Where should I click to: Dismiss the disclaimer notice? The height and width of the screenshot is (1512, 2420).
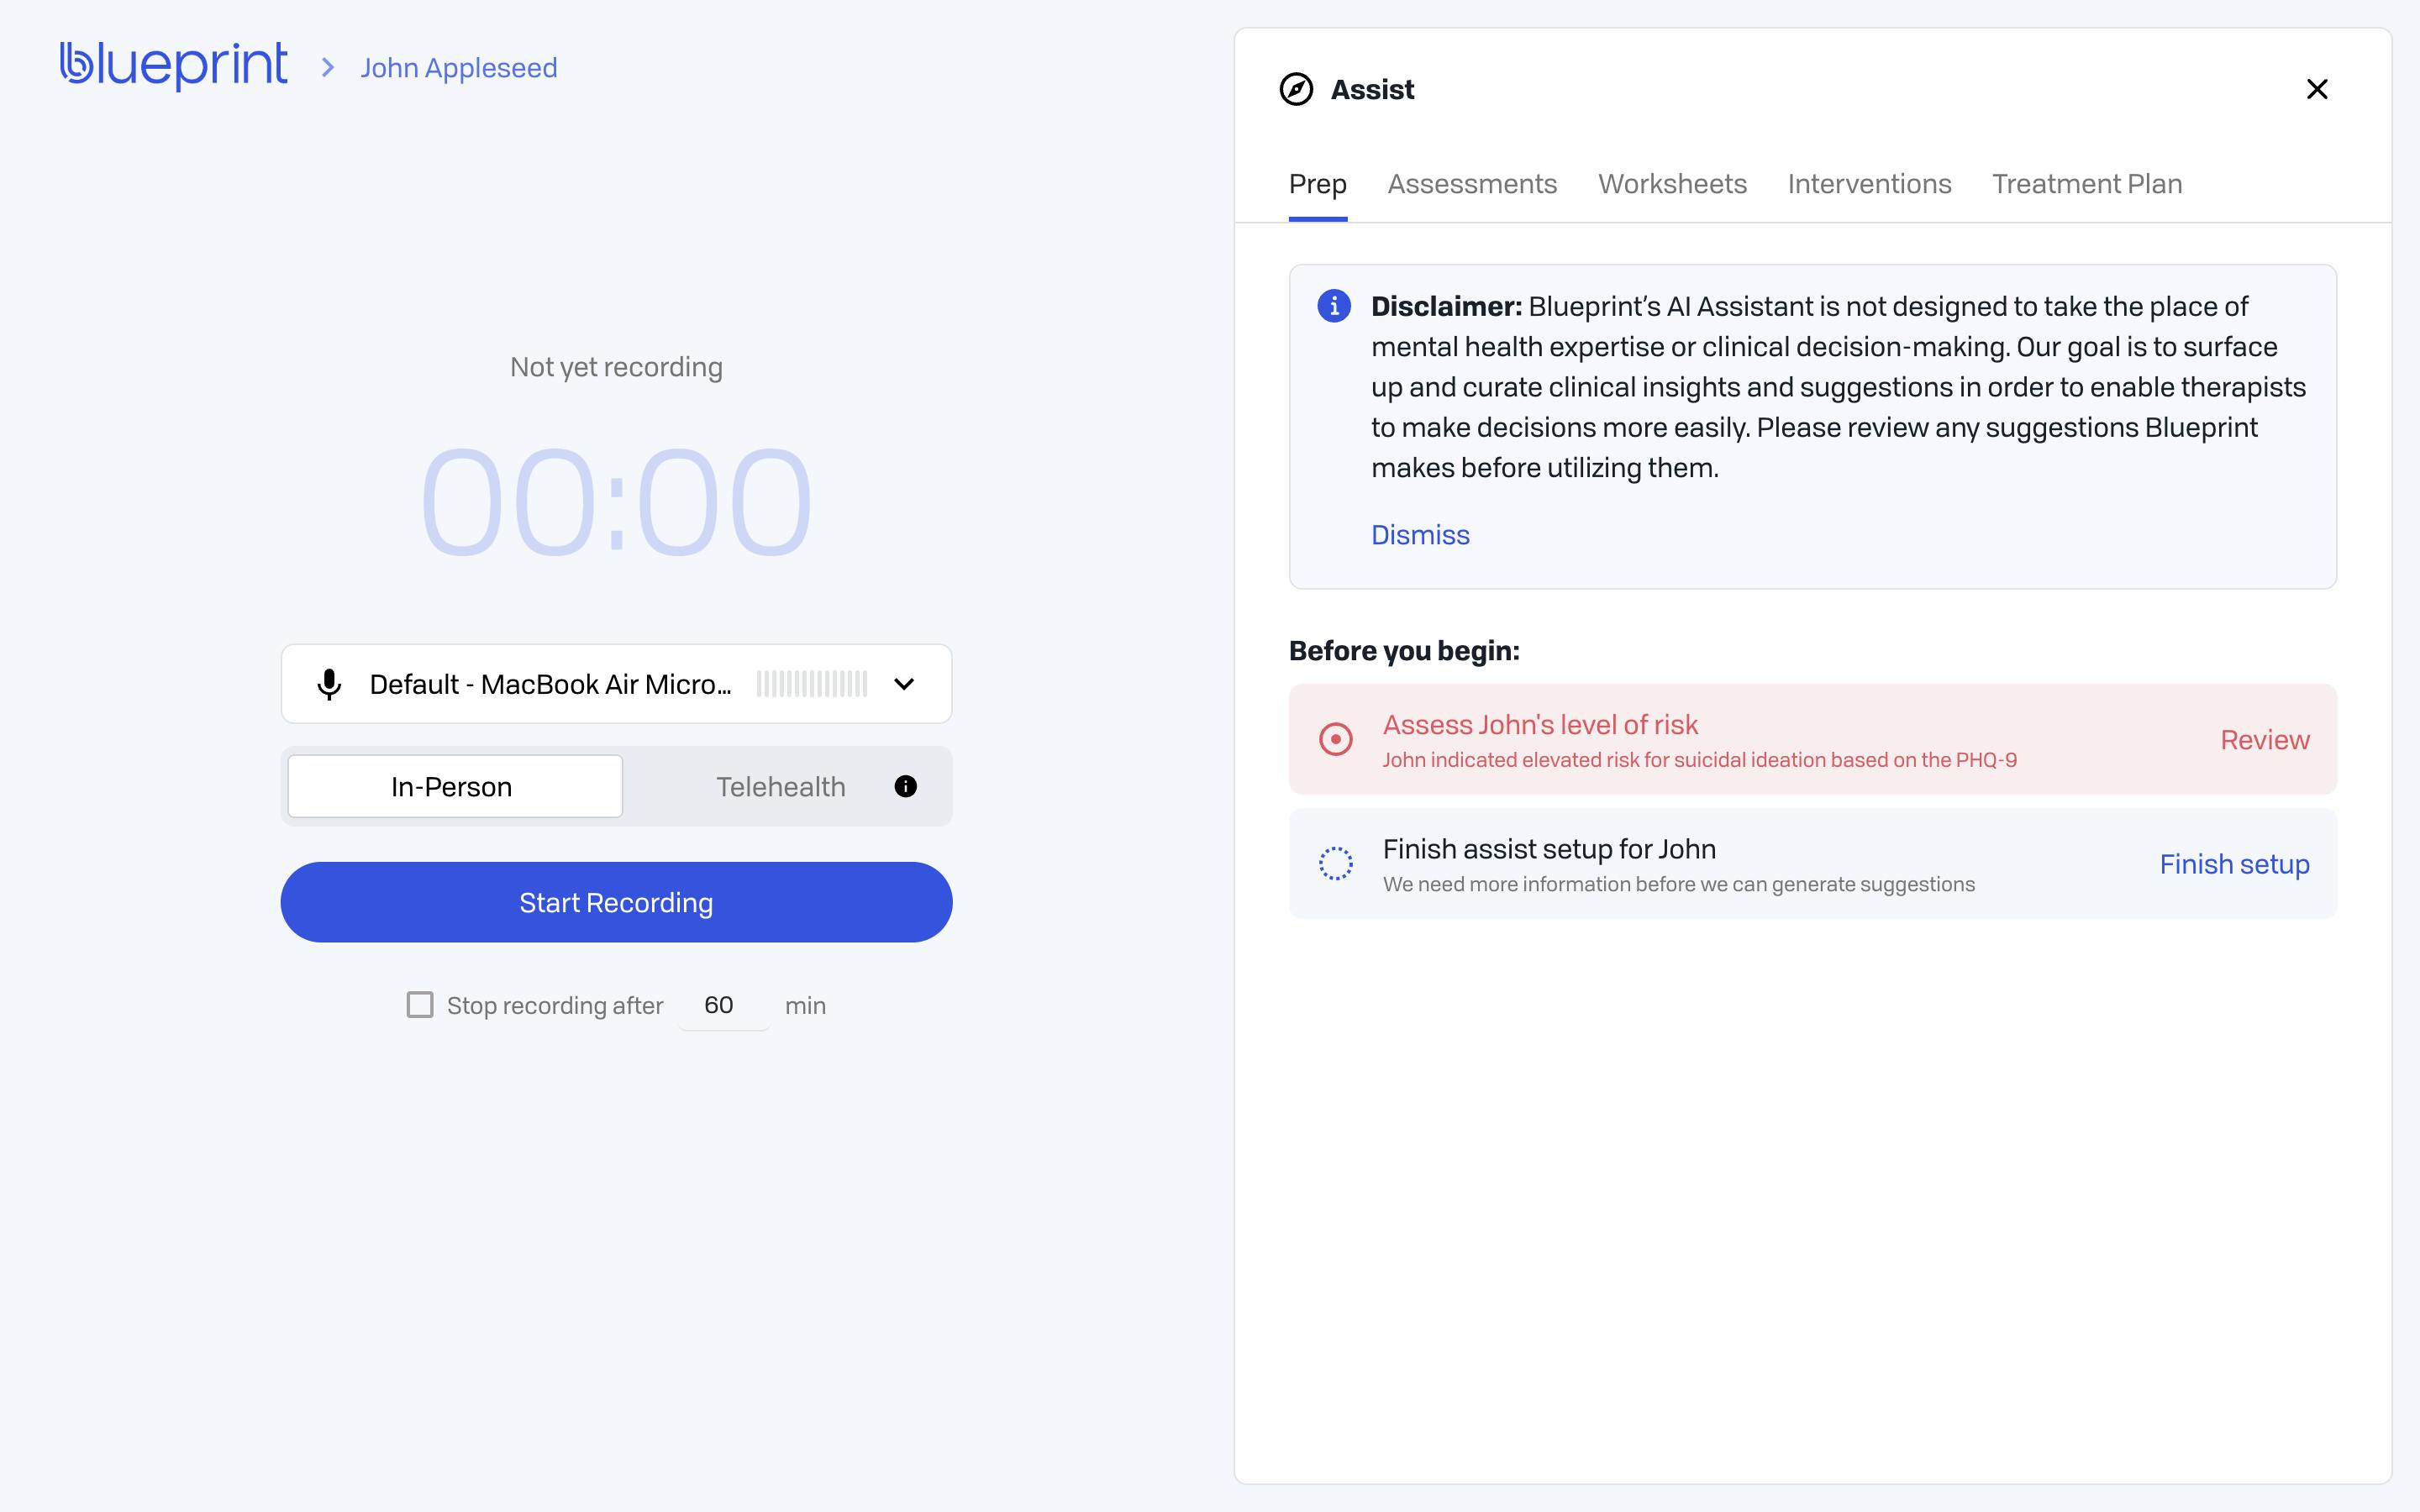click(1419, 535)
